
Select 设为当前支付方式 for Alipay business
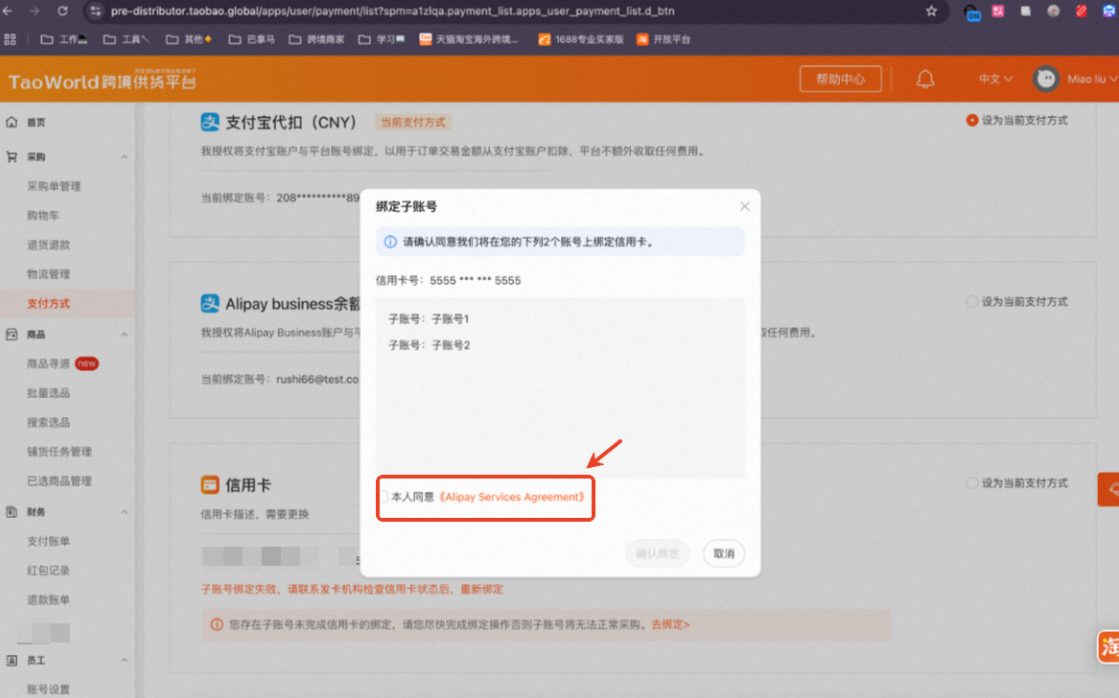pyautogui.click(x=971, y=302)
